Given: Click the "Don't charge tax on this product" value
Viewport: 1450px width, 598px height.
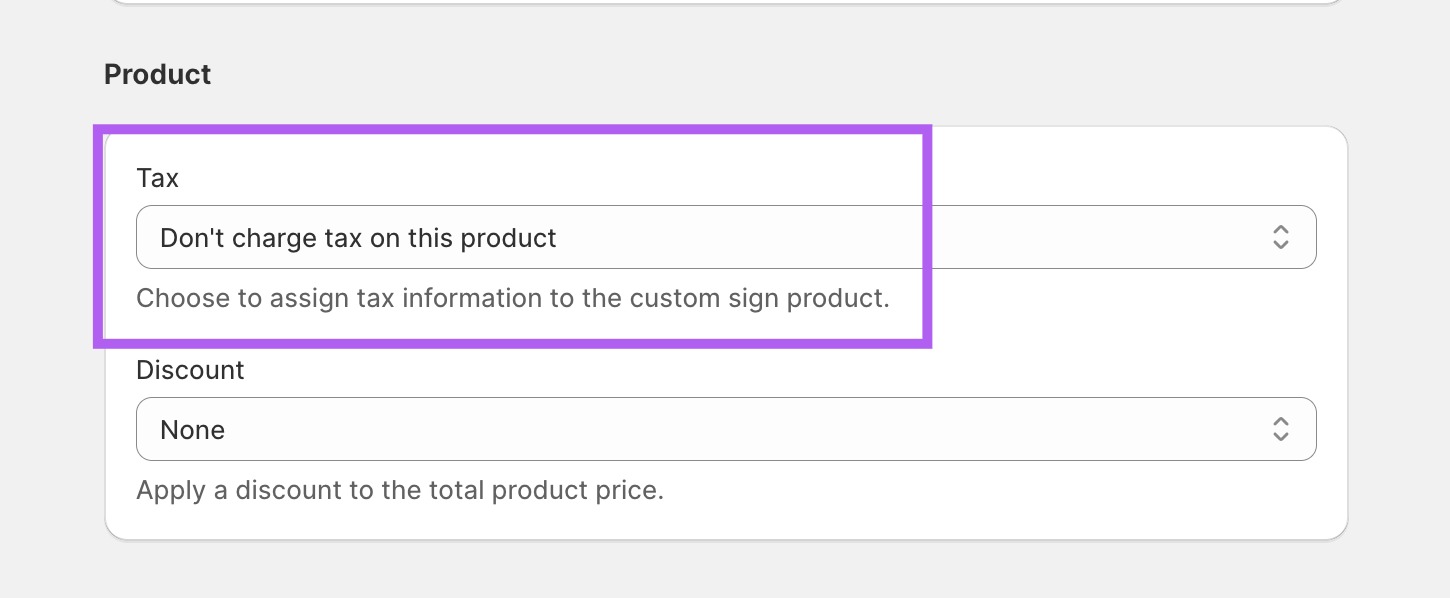Looking at the screenshot, I should (358, 238).
